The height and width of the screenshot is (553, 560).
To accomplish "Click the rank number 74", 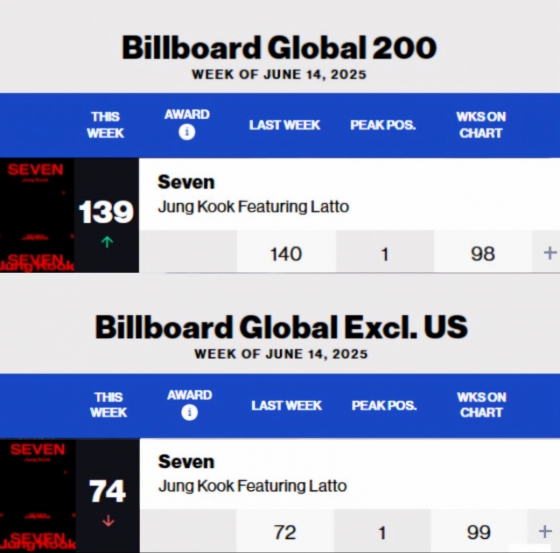I will [107, 491].
